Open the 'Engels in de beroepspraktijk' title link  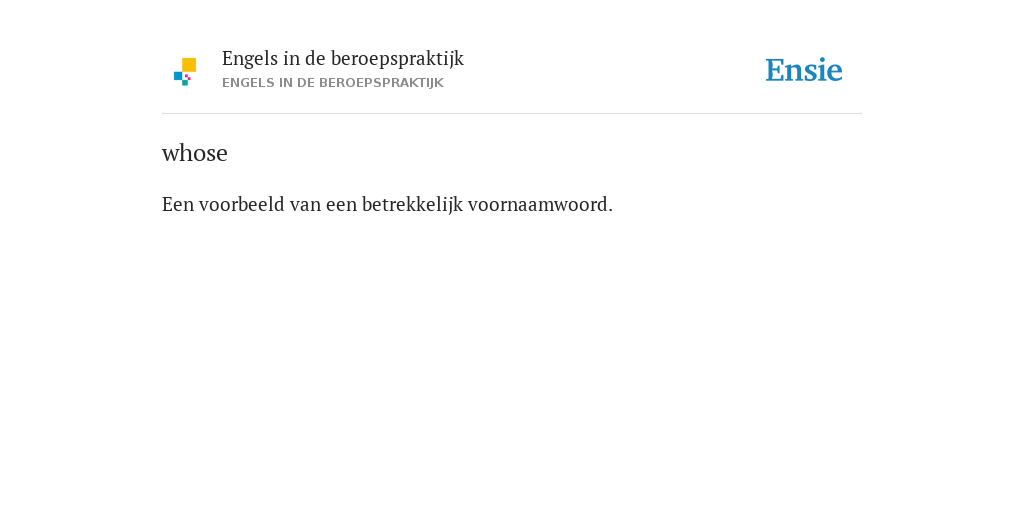tap(343, 58)
